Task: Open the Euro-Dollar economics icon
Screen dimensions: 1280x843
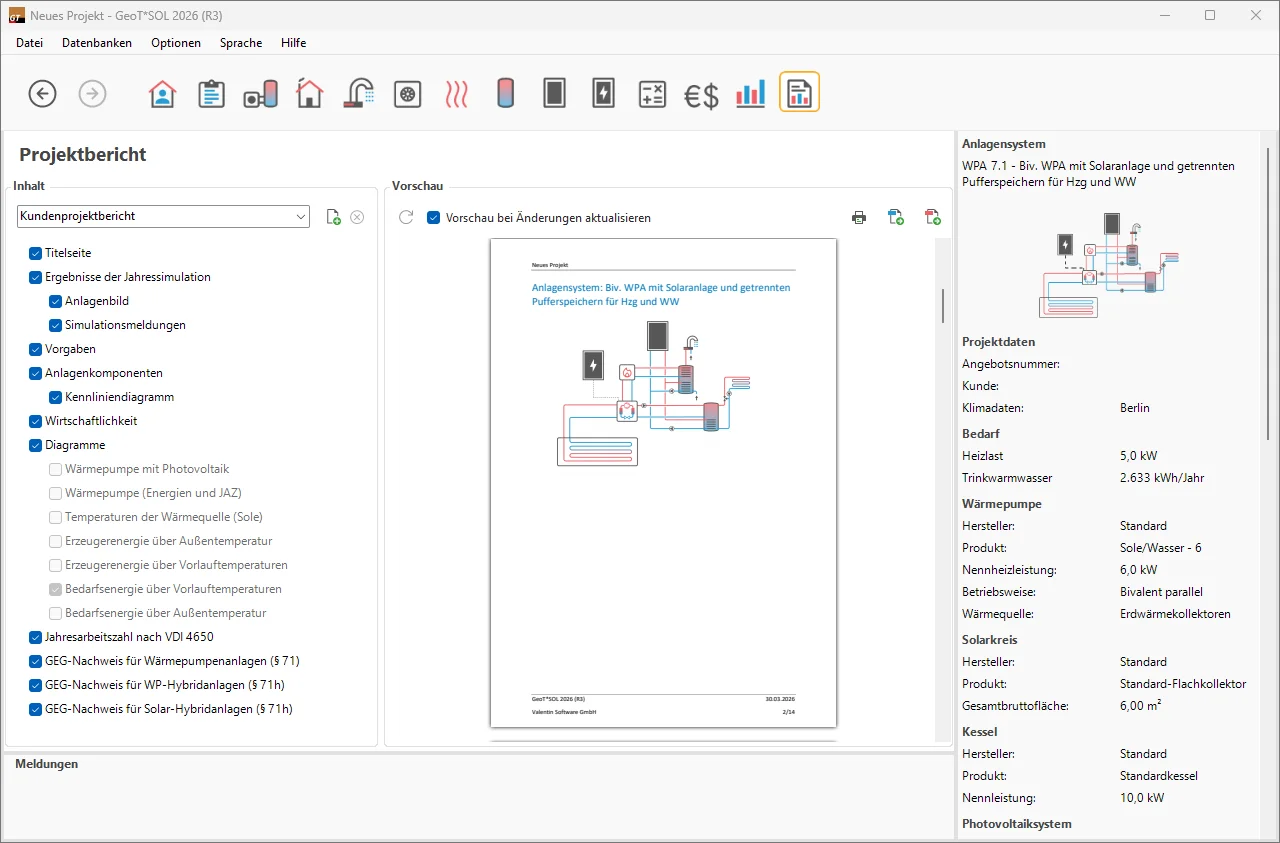Action: [x=701, y=95]
